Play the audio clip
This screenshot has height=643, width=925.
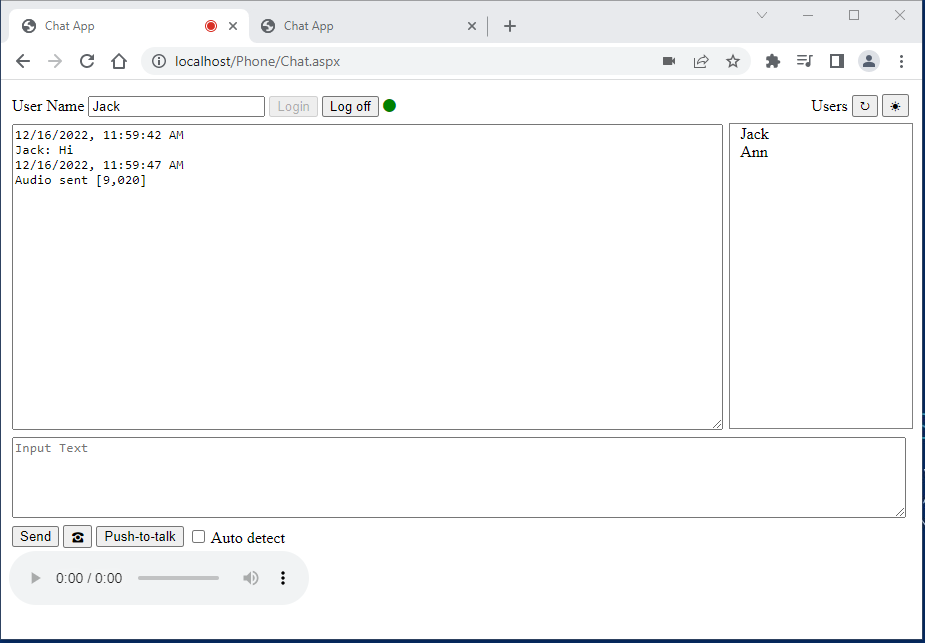[35, 578]
